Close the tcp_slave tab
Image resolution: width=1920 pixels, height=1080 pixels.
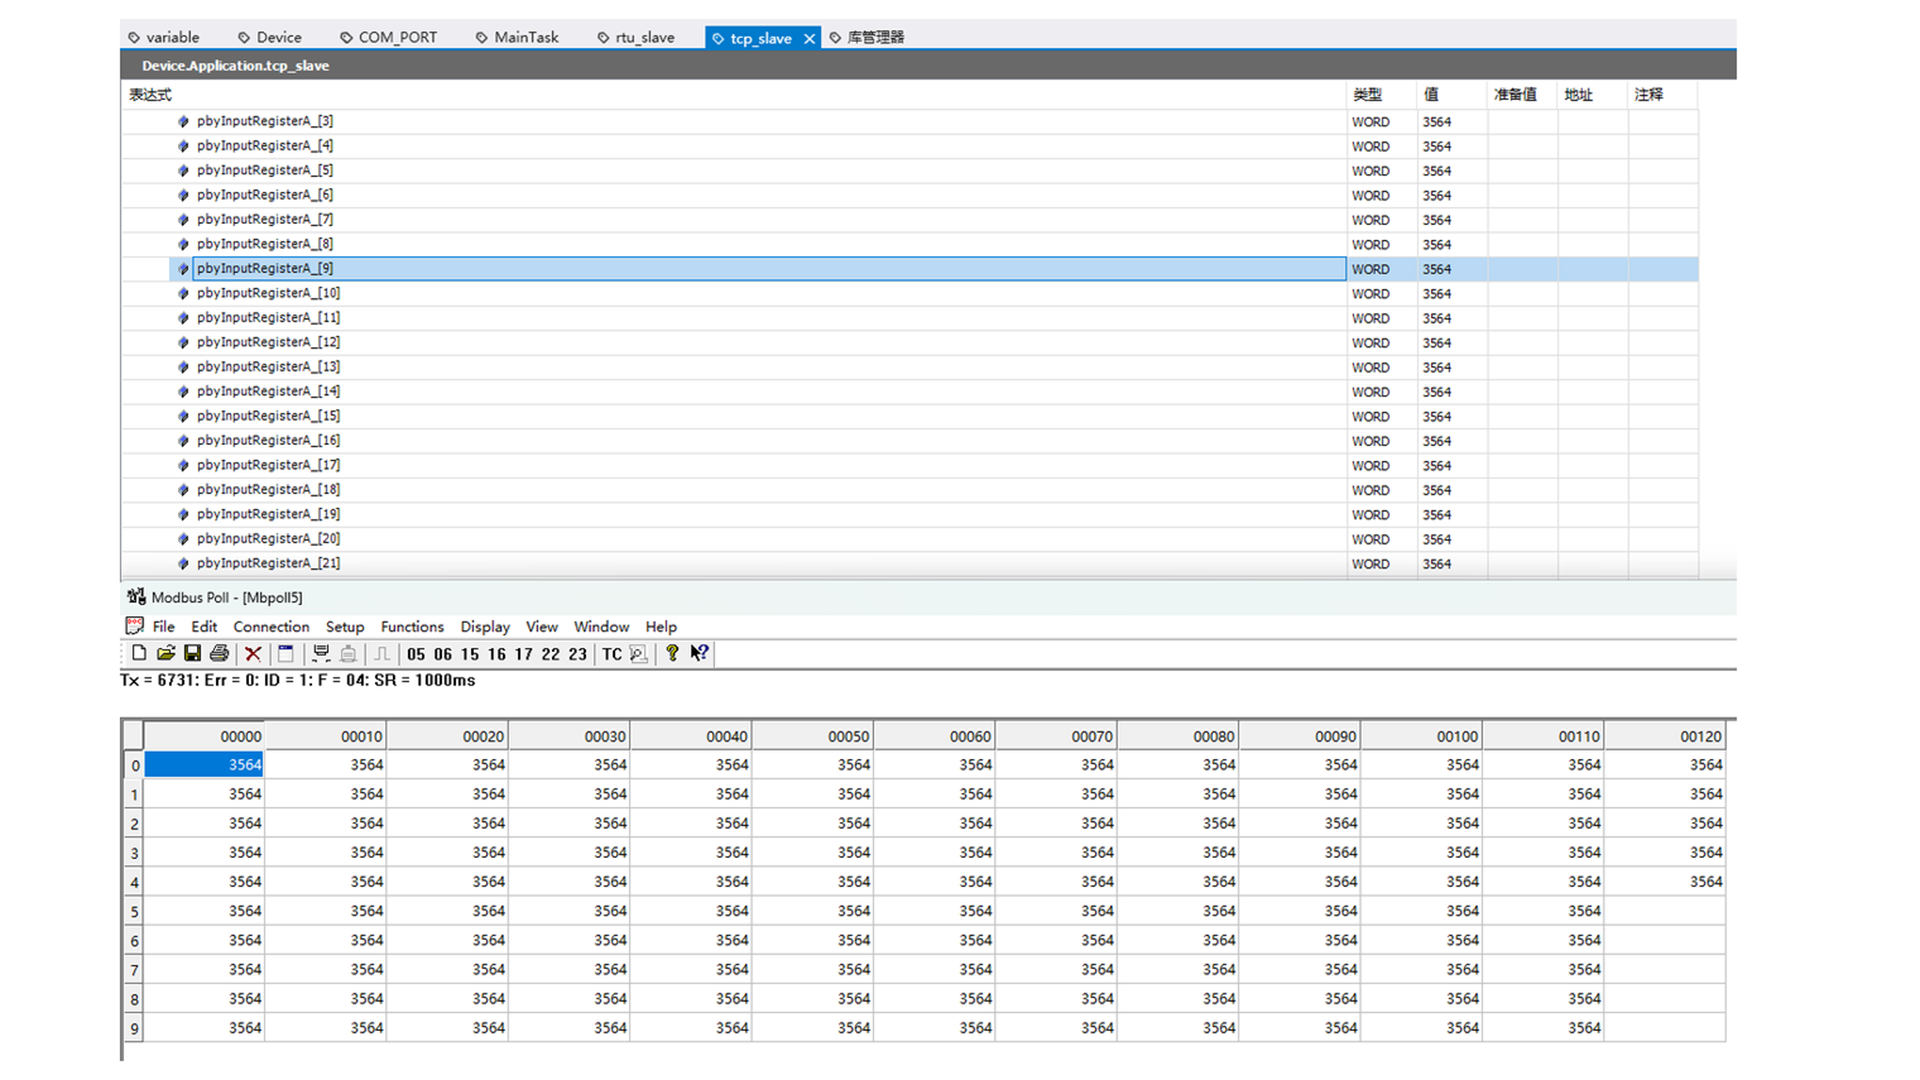tap(809, 38)
